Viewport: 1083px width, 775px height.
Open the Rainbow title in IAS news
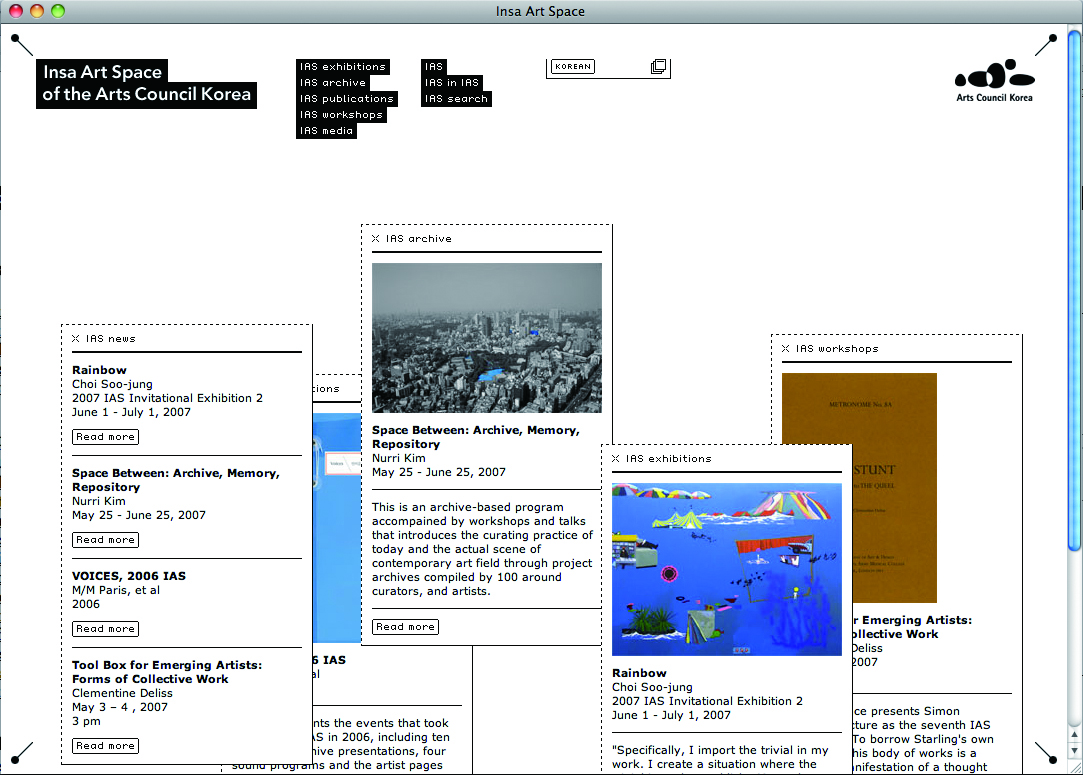click(99, 370)
